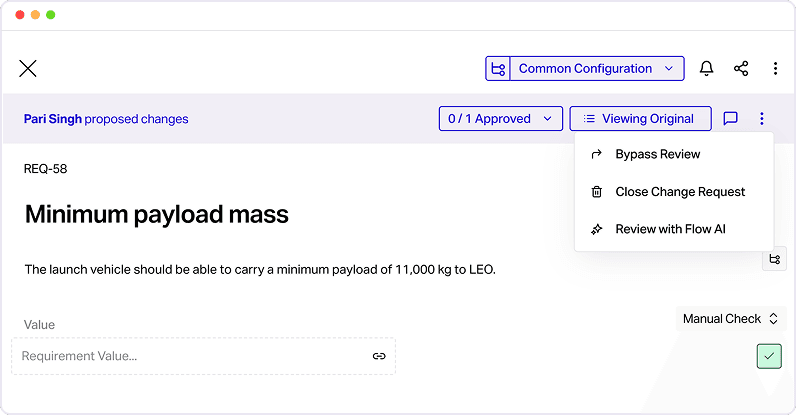Click the Pari Singh author link

tap(53, 119)
